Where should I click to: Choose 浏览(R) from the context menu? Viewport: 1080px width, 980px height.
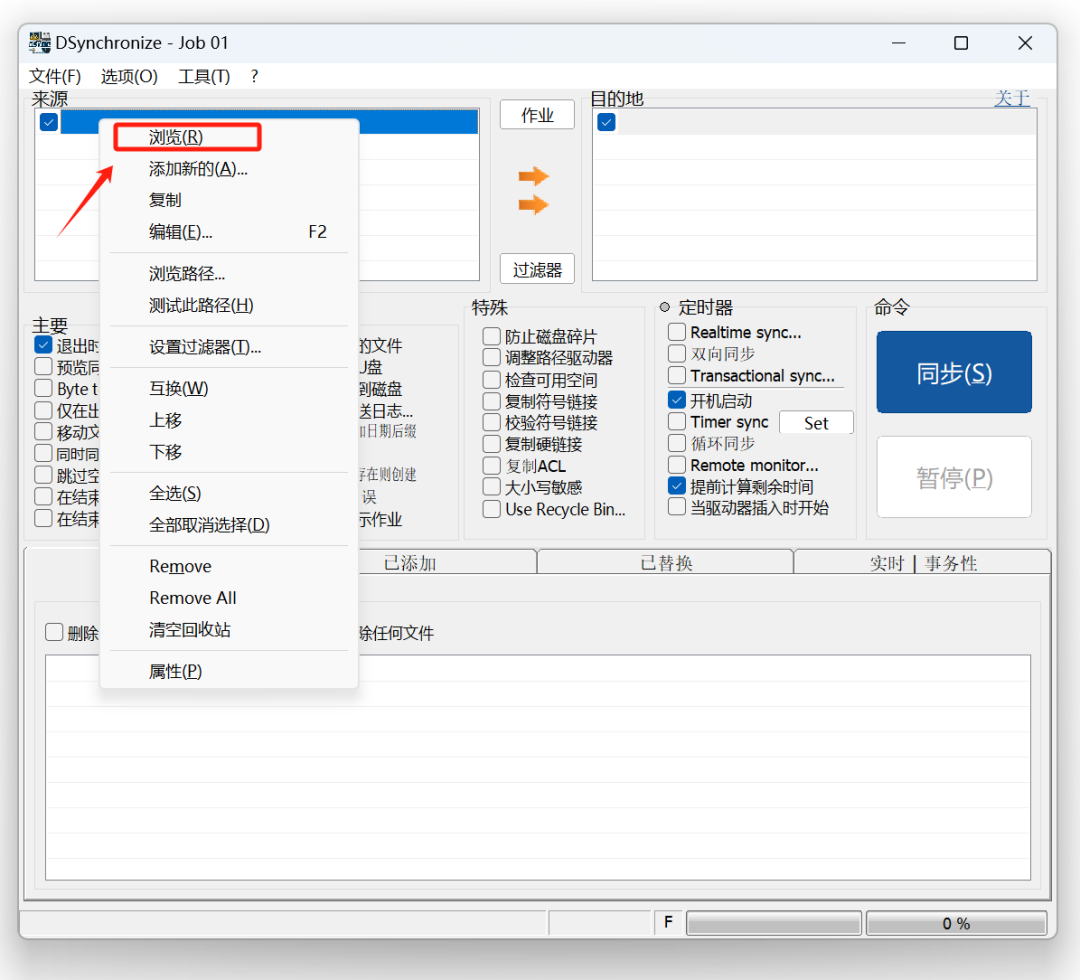pyautogui.click(x=176, y=137)
